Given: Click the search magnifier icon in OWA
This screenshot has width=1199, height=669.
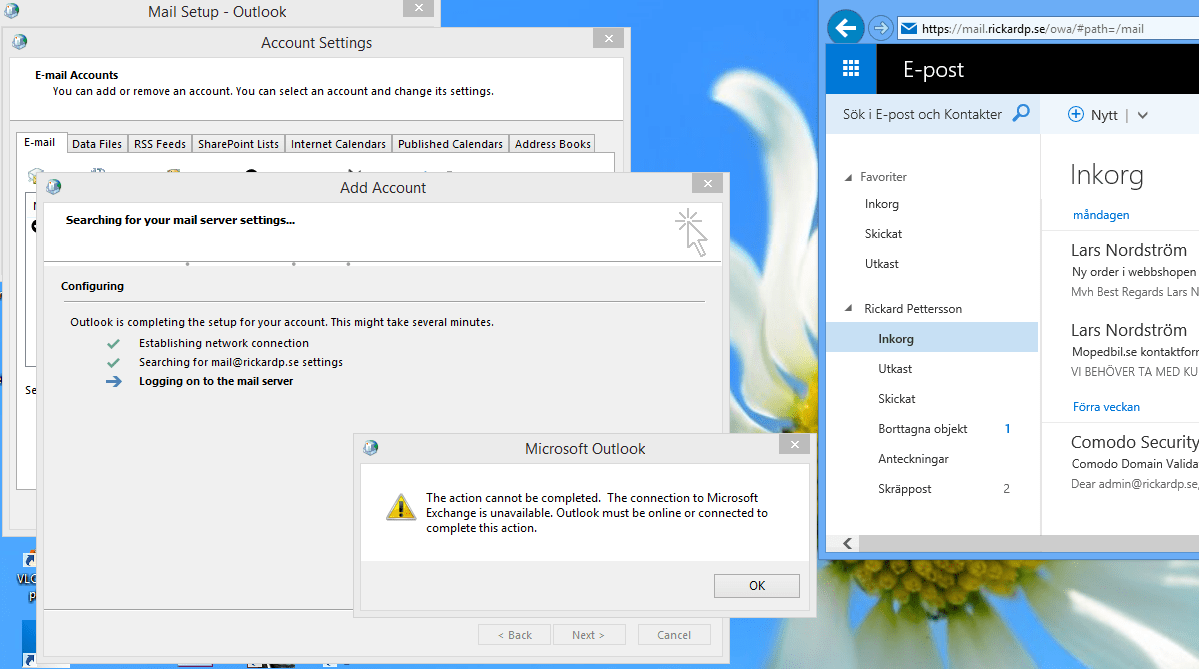Looking at the screenshot, I should [x=1021, y=114].
